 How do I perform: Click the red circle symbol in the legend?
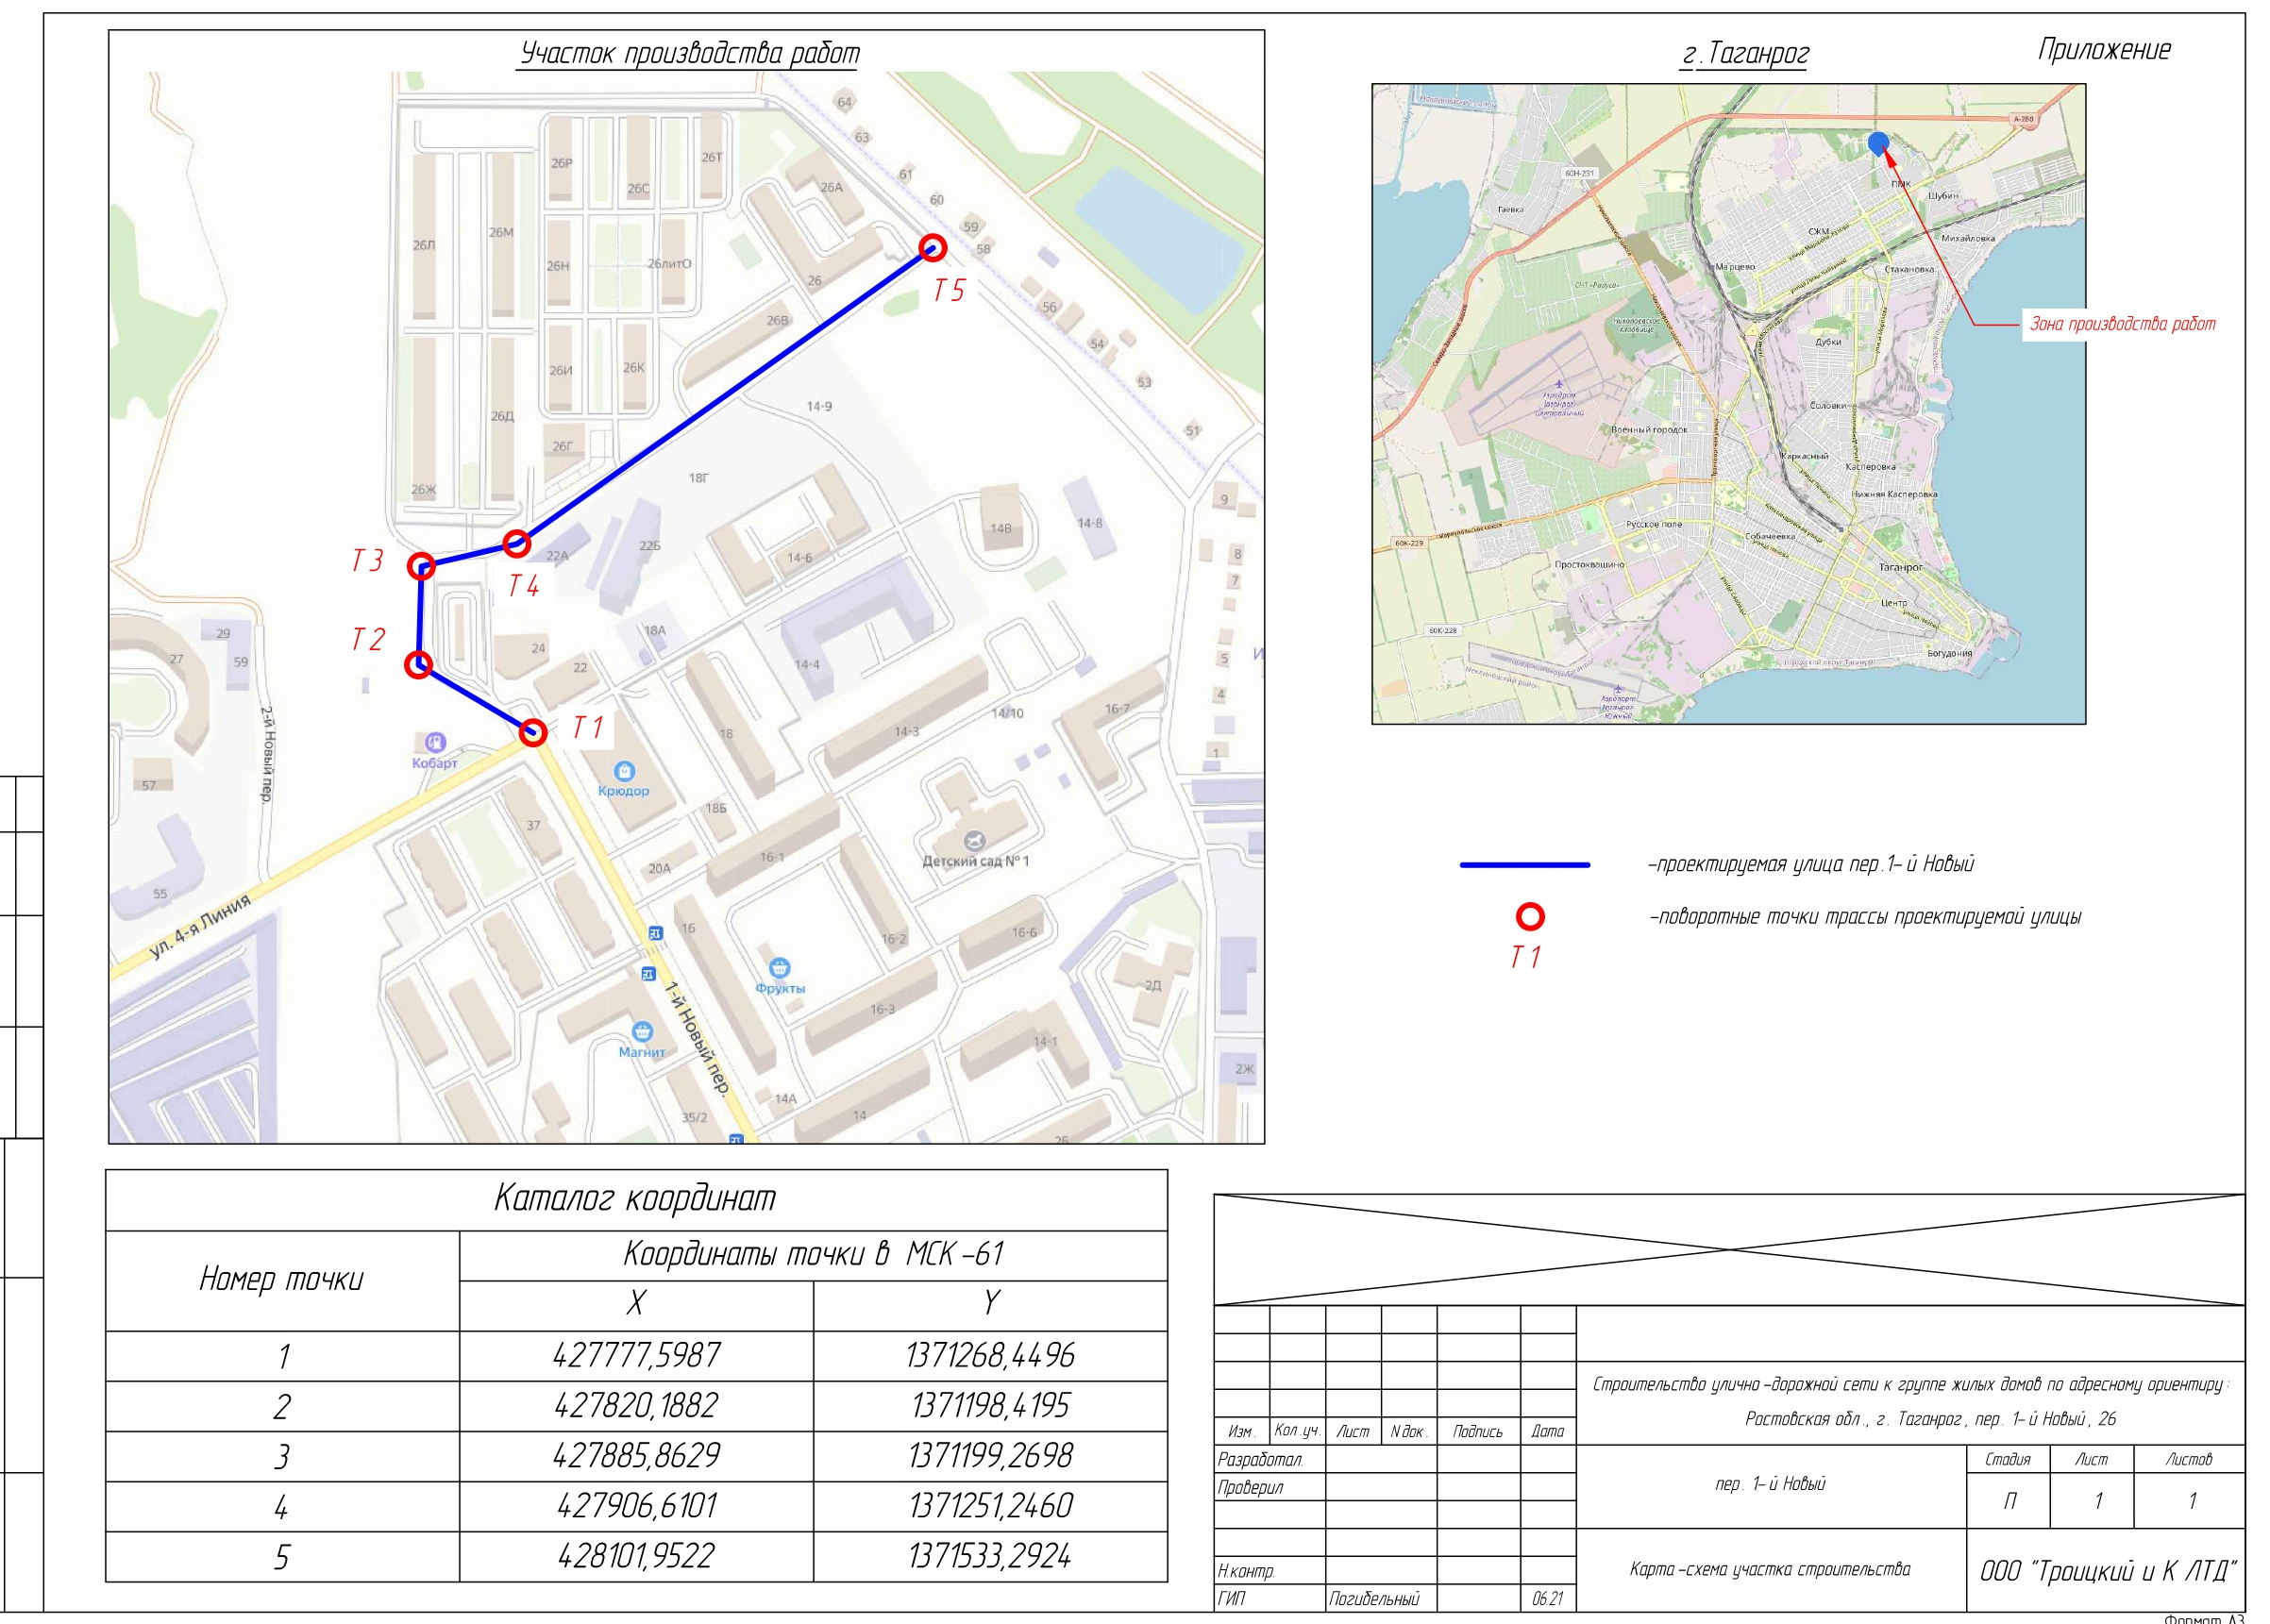click(1530, 916)
